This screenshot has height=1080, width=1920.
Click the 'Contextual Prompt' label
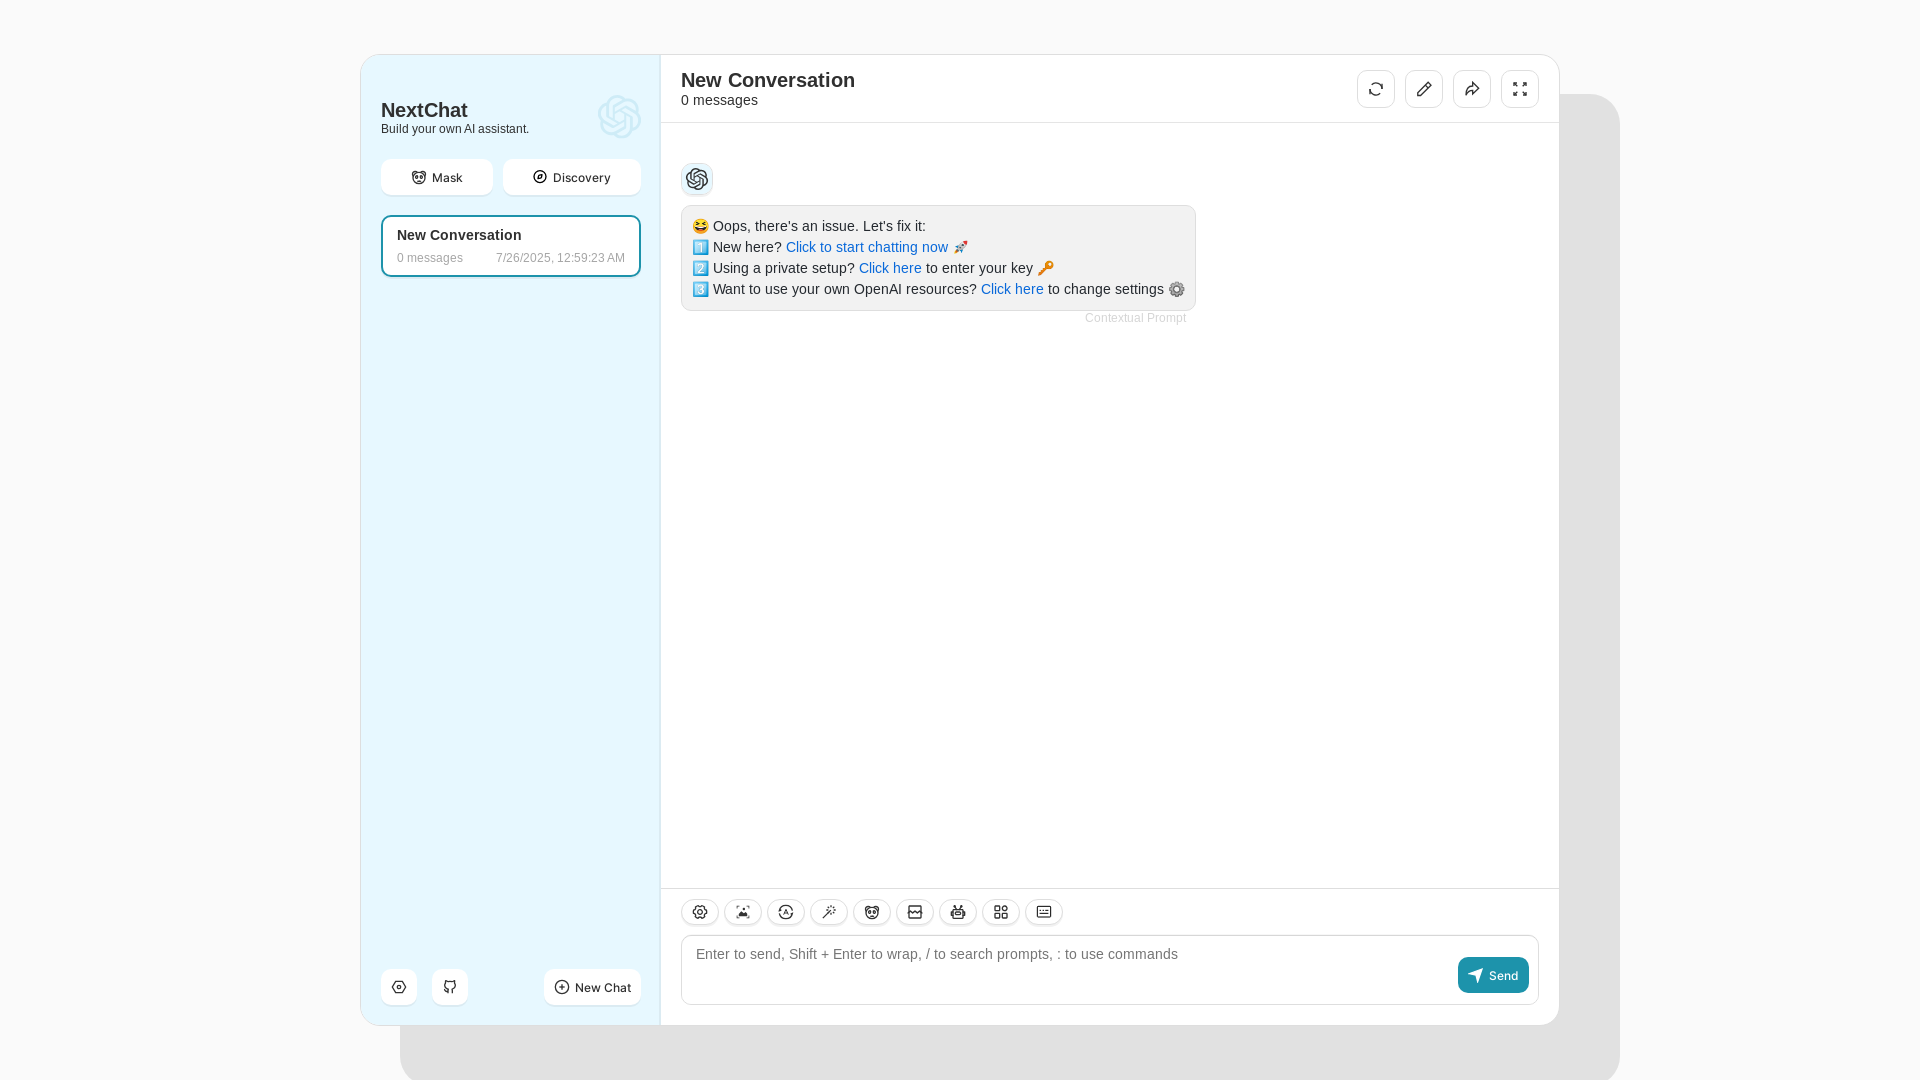click(1135, 318)
